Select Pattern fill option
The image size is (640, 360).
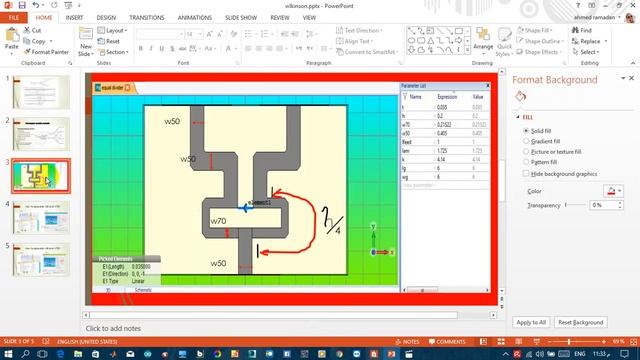point(540,162)
